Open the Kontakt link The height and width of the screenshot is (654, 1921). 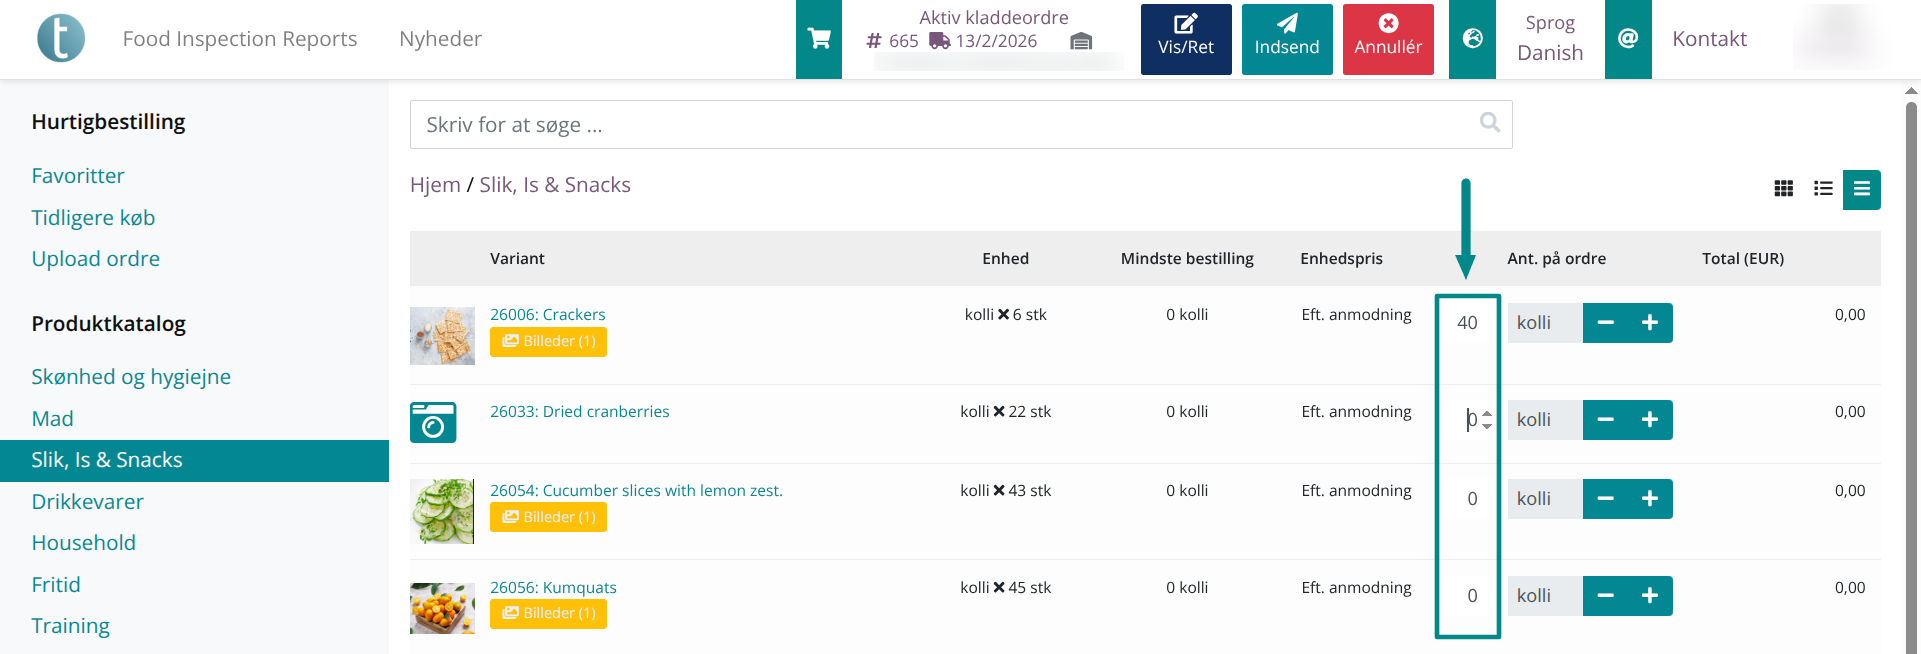pos(1709,39)
